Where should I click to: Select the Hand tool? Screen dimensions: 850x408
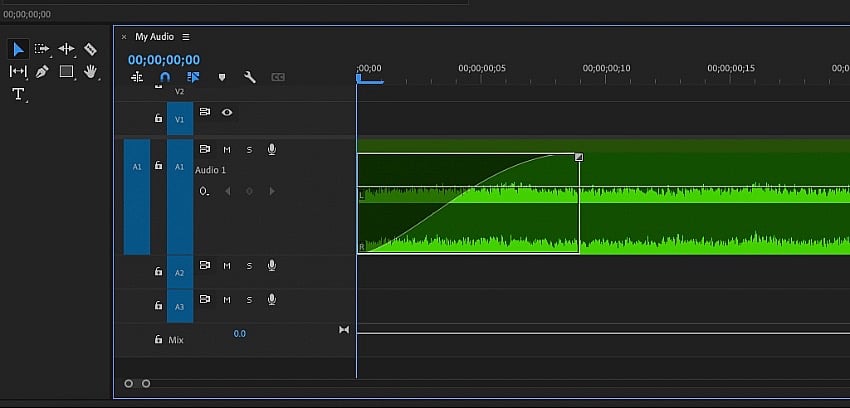point(90,71)
